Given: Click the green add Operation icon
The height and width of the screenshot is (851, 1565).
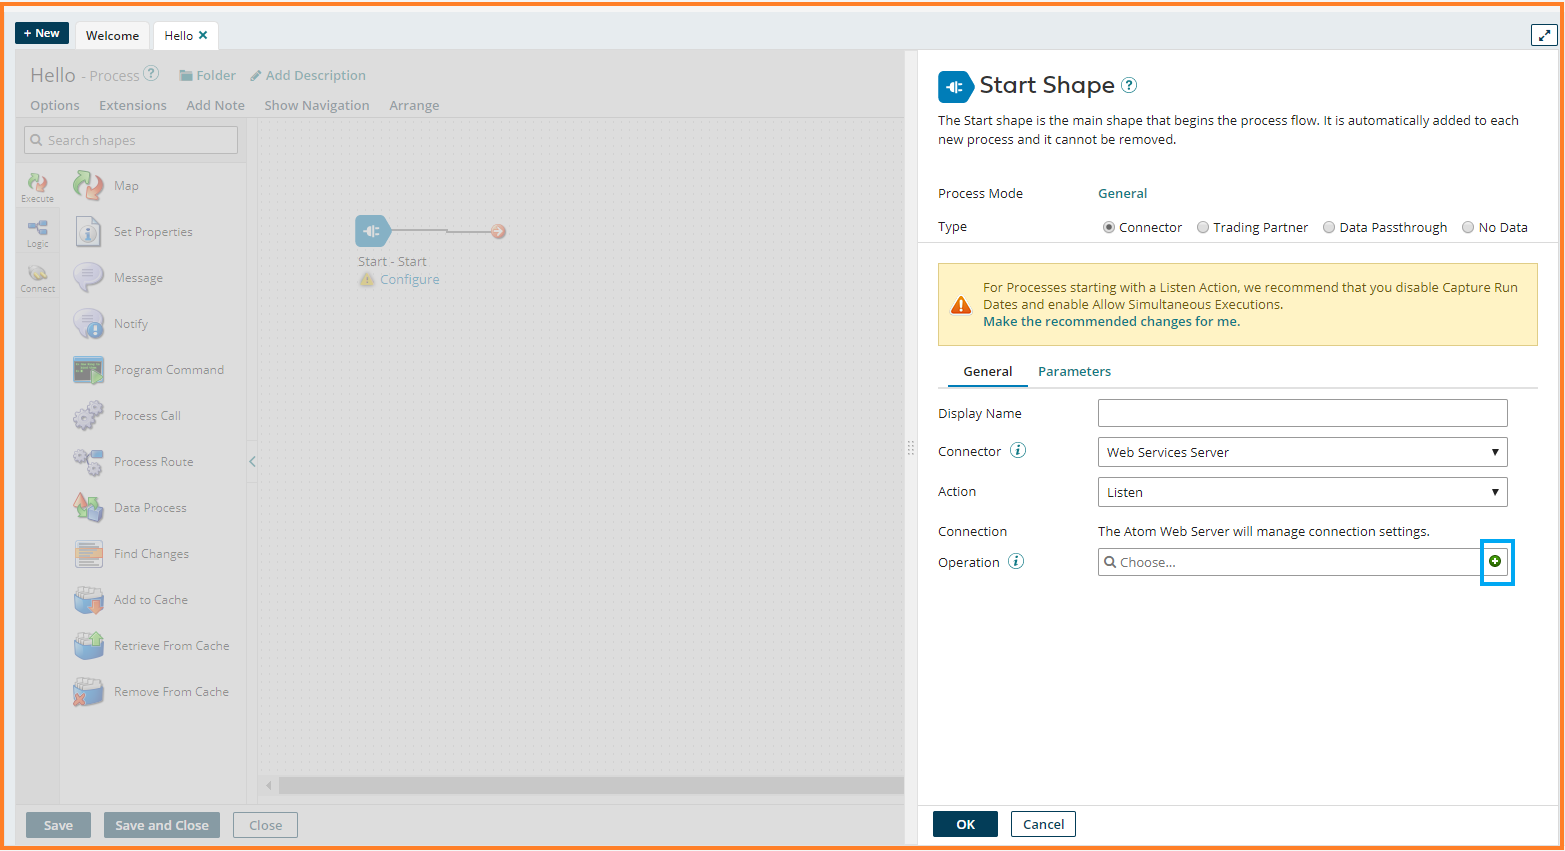Looking at the screenshot, I should (1495, 562).
